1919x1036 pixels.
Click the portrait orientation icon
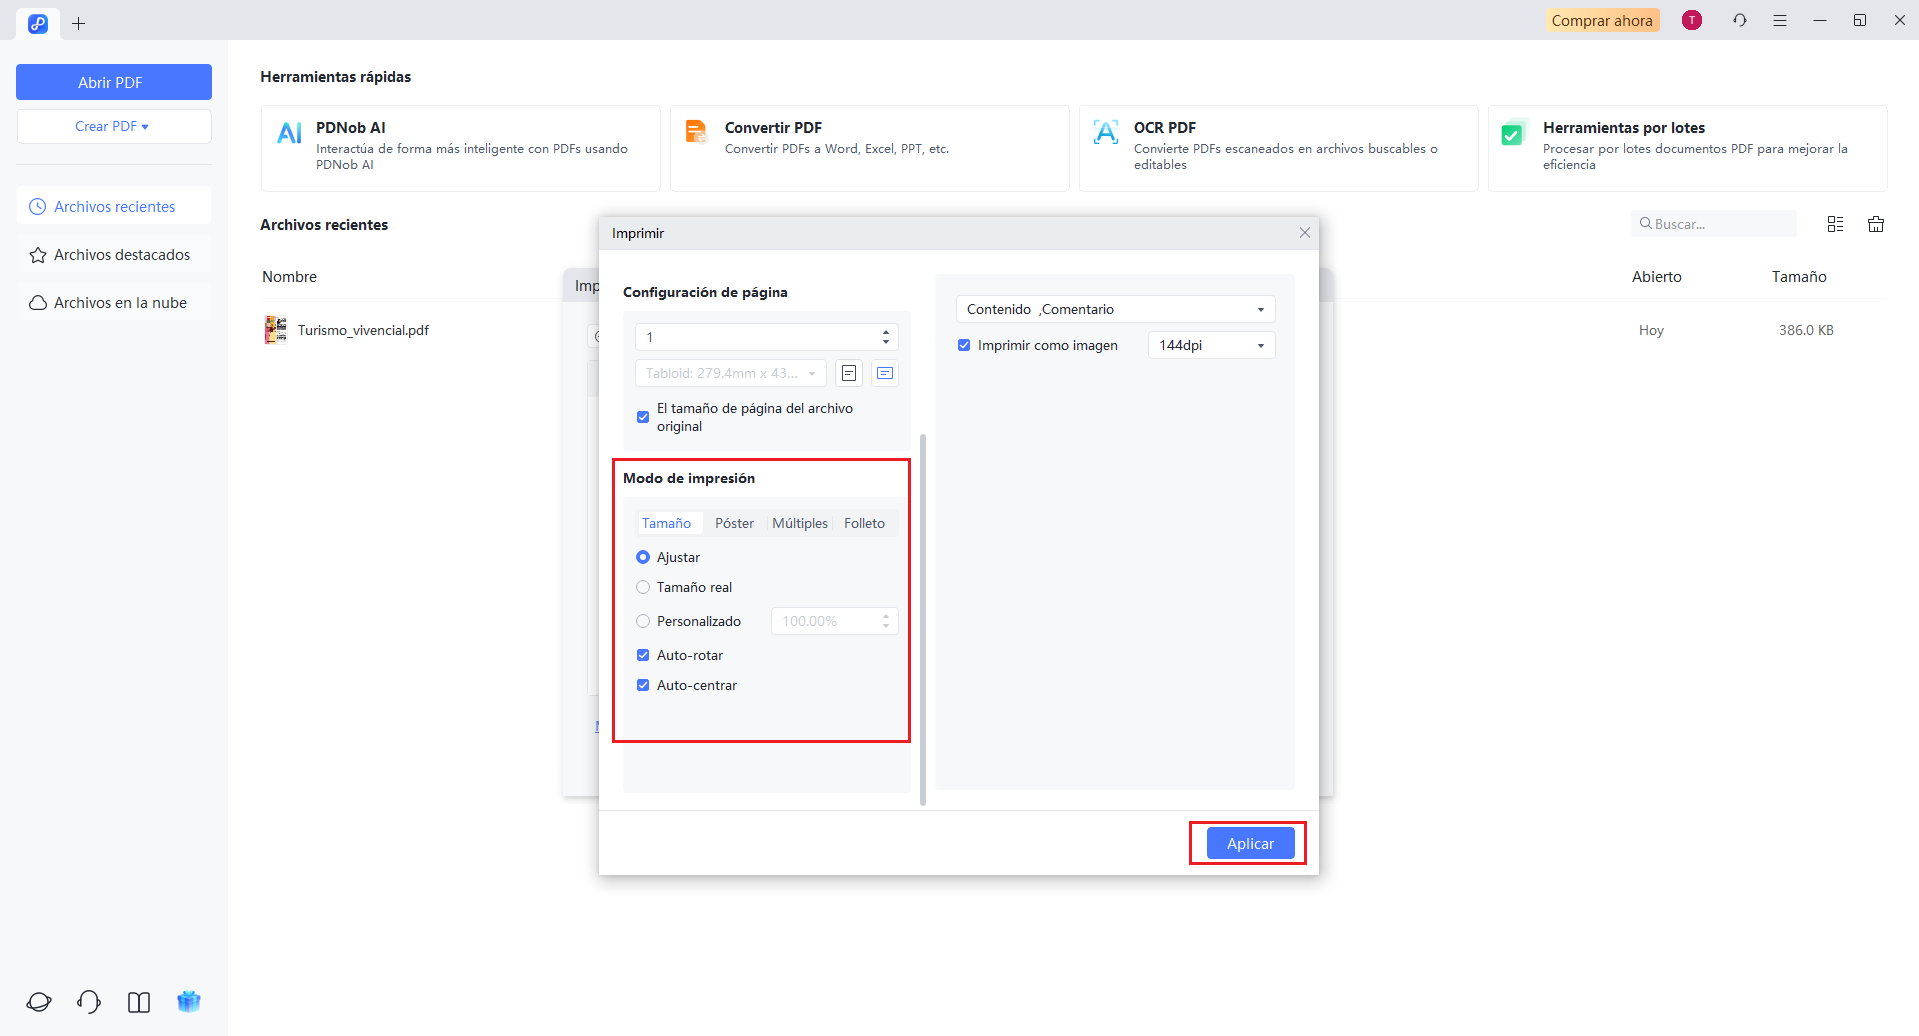point(849,373)
